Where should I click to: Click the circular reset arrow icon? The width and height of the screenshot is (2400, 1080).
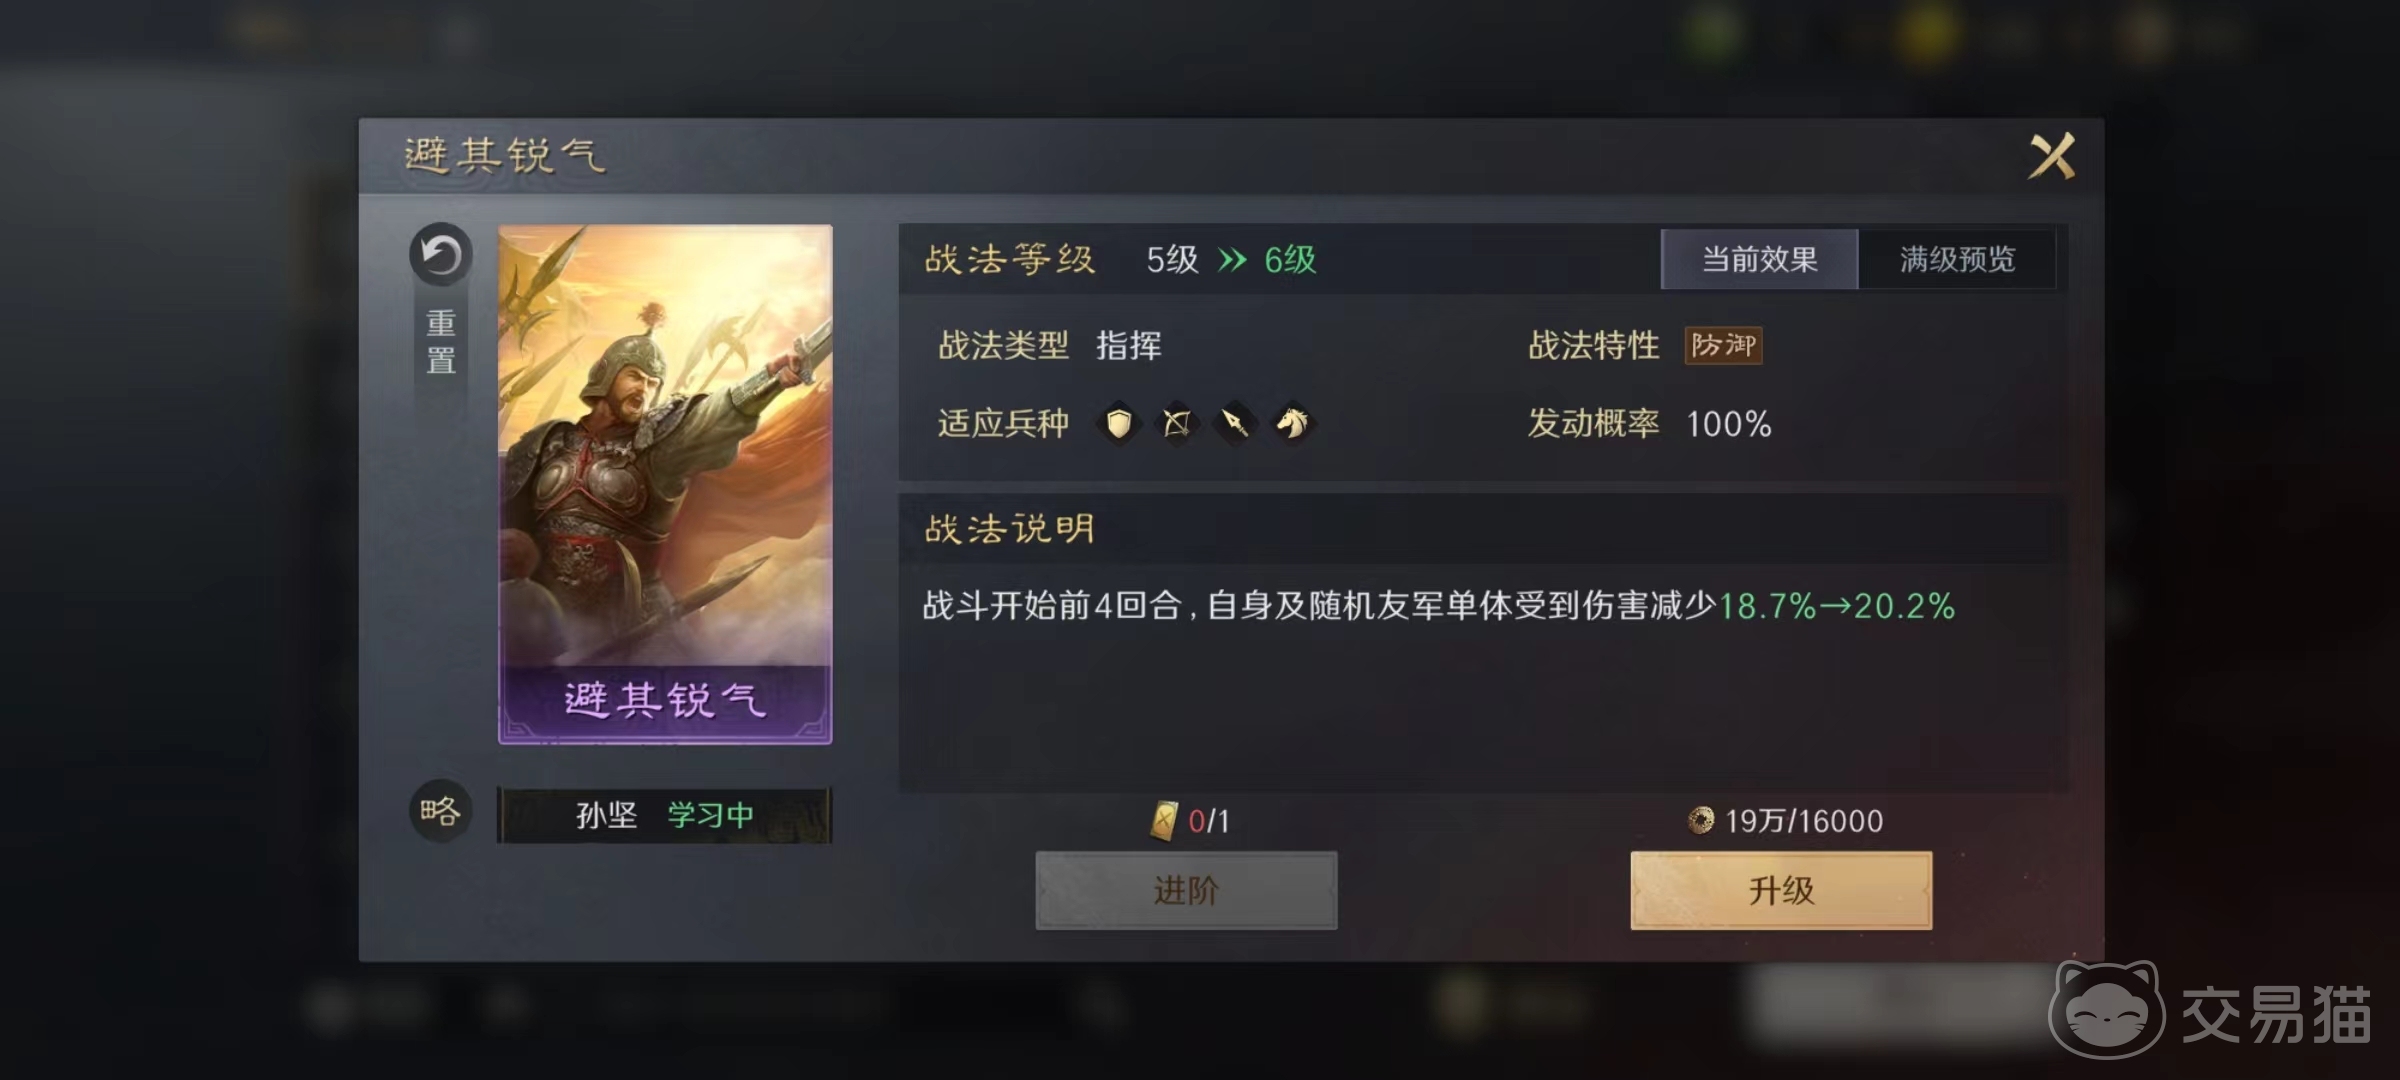tap(440, 255)
